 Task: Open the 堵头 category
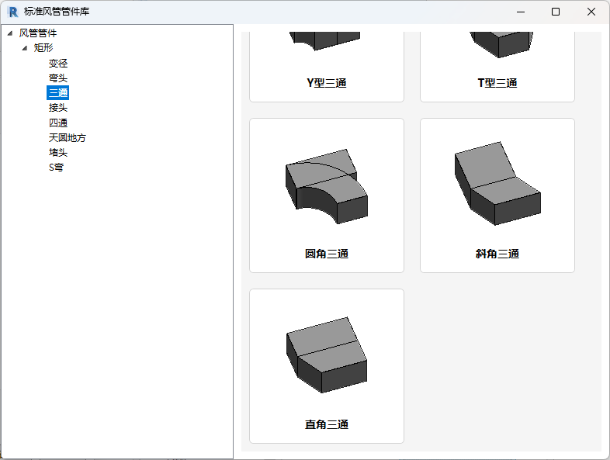(x=58, y=153)
